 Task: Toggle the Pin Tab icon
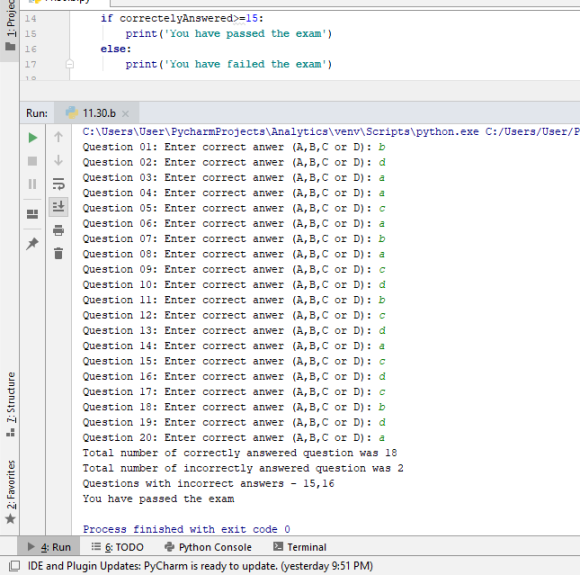point(33,243)
